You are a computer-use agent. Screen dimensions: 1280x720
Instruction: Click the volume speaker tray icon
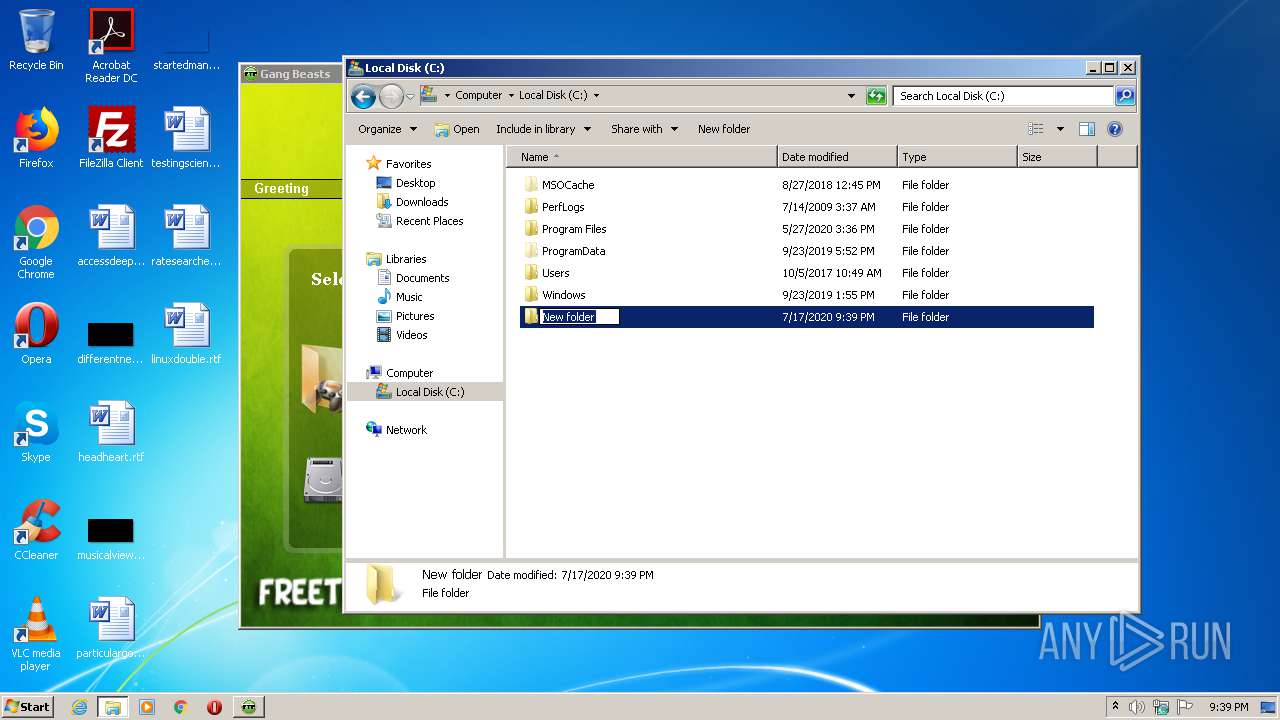point(1137,707)
